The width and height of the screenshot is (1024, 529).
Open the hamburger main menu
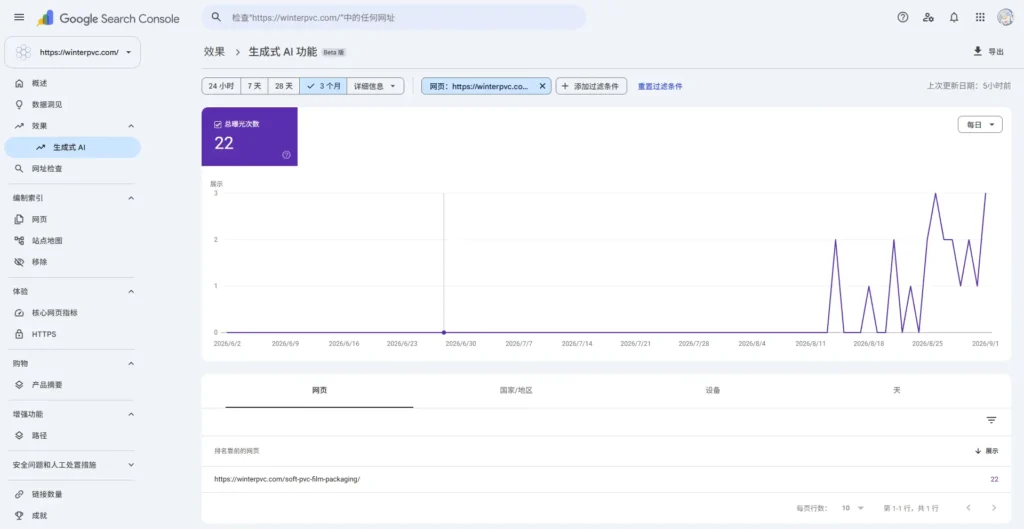point(19,18)
